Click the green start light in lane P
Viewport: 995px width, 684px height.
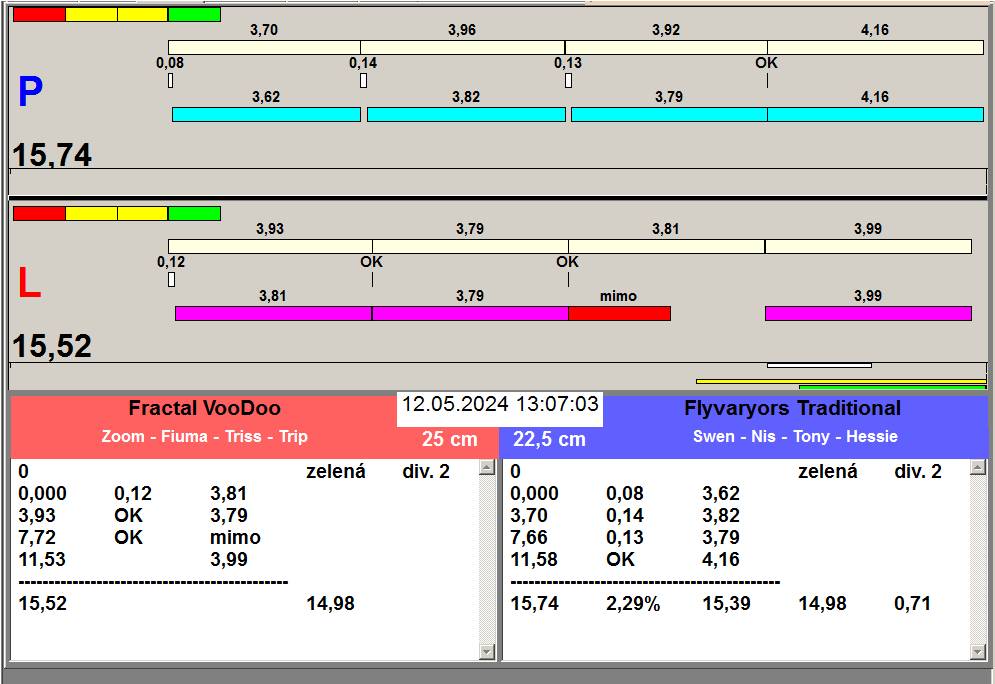[194, 15]
